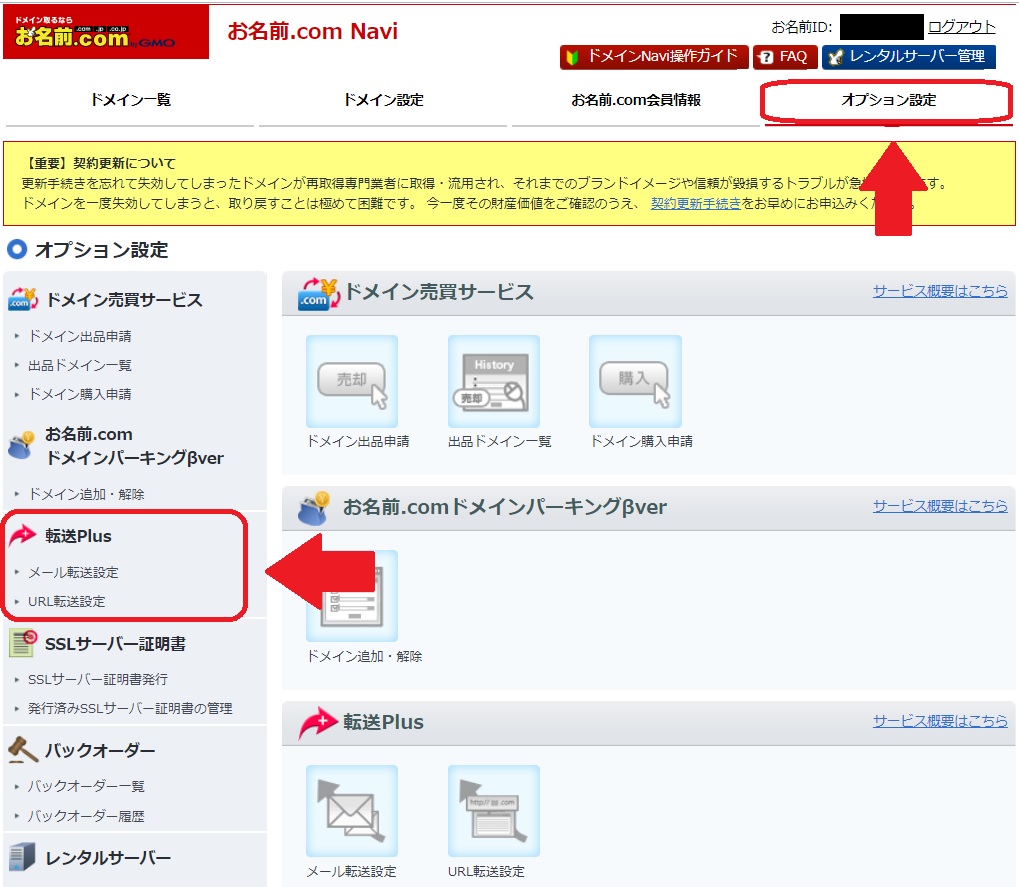Open sidebar URL転送設定 link
1019x887 pixels.
66,601
